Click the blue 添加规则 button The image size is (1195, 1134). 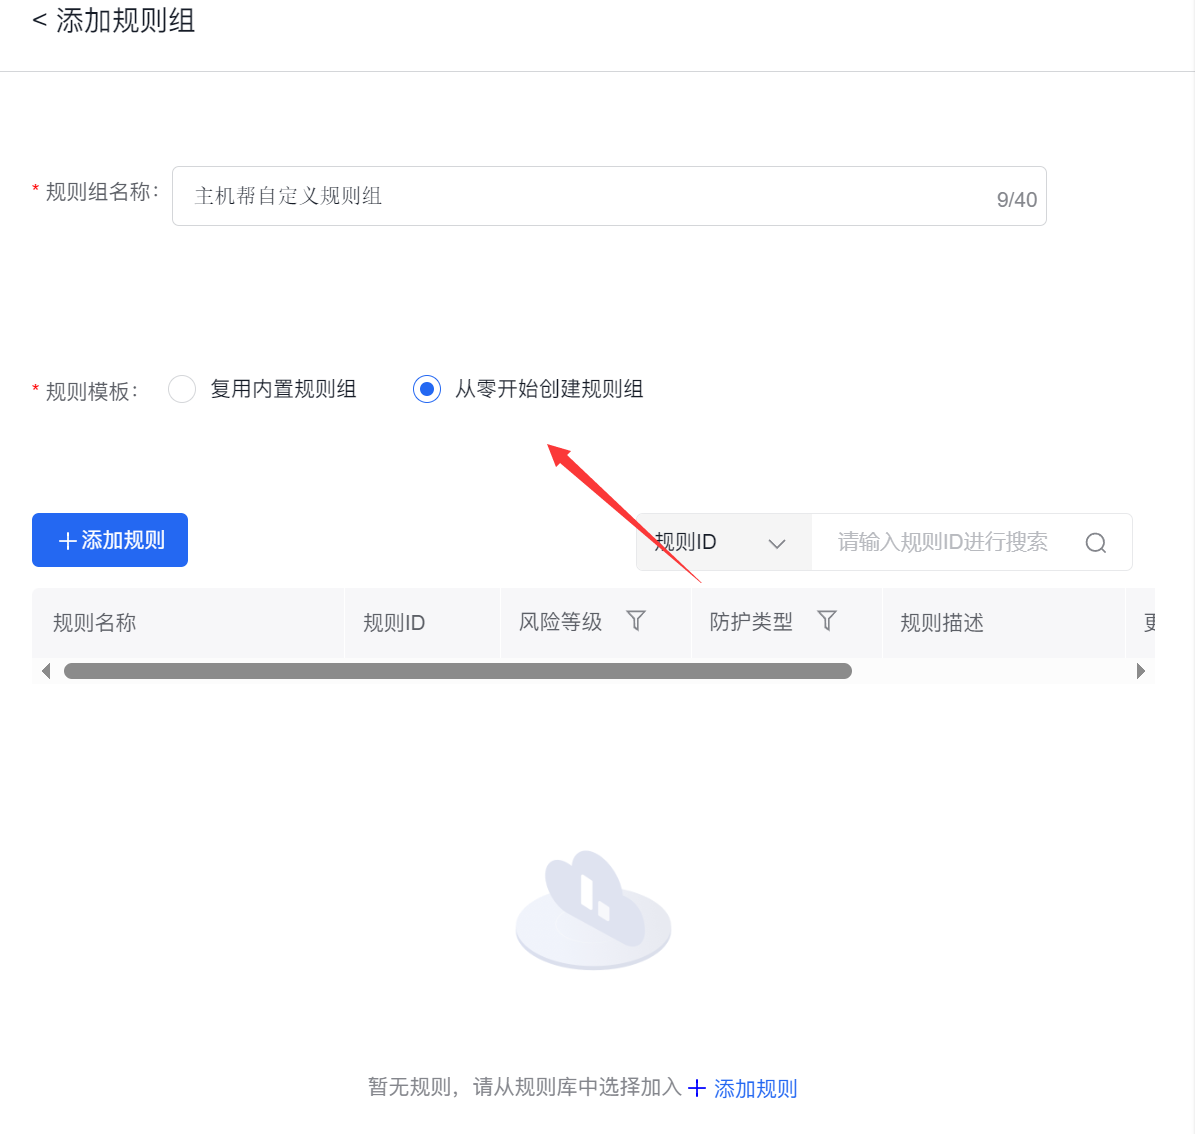tap(110, 540)
